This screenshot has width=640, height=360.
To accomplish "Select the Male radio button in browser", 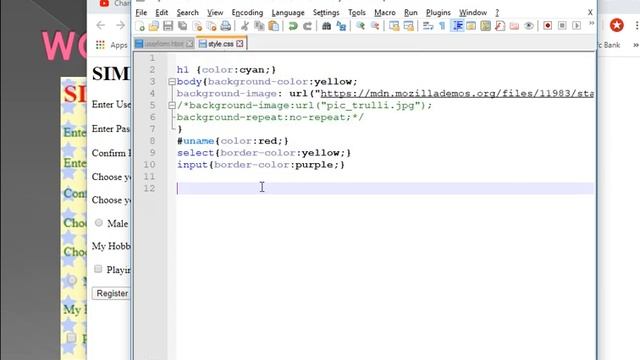I will click(99, 223).
